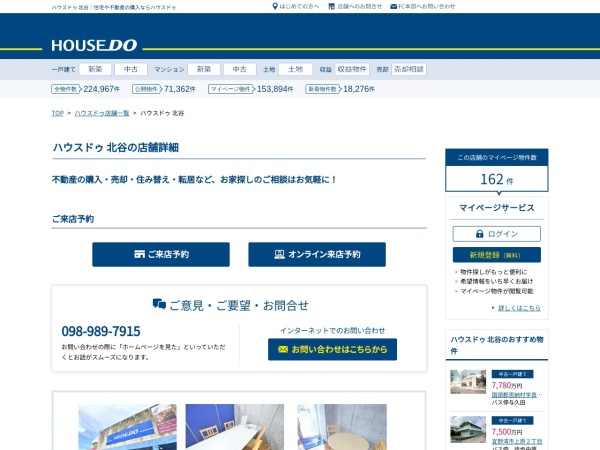Viewport: 600px width, 450px height.
Task: Click the HOUSEDO logo
Action: (94, 46)
